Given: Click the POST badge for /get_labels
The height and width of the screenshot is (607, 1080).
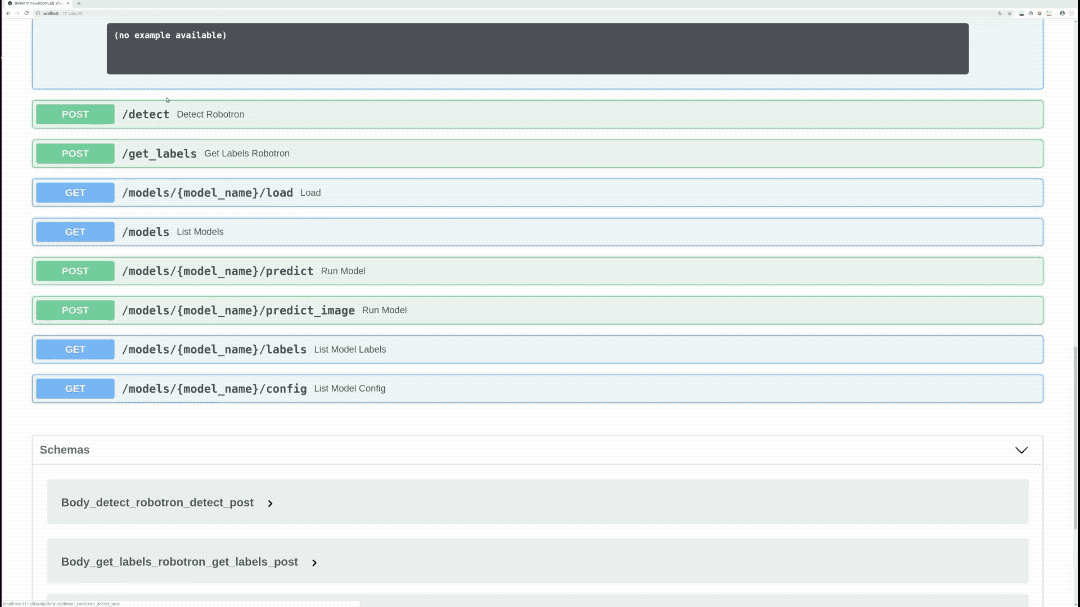Looking at the screenshot, I should click(x=75, y=154).
